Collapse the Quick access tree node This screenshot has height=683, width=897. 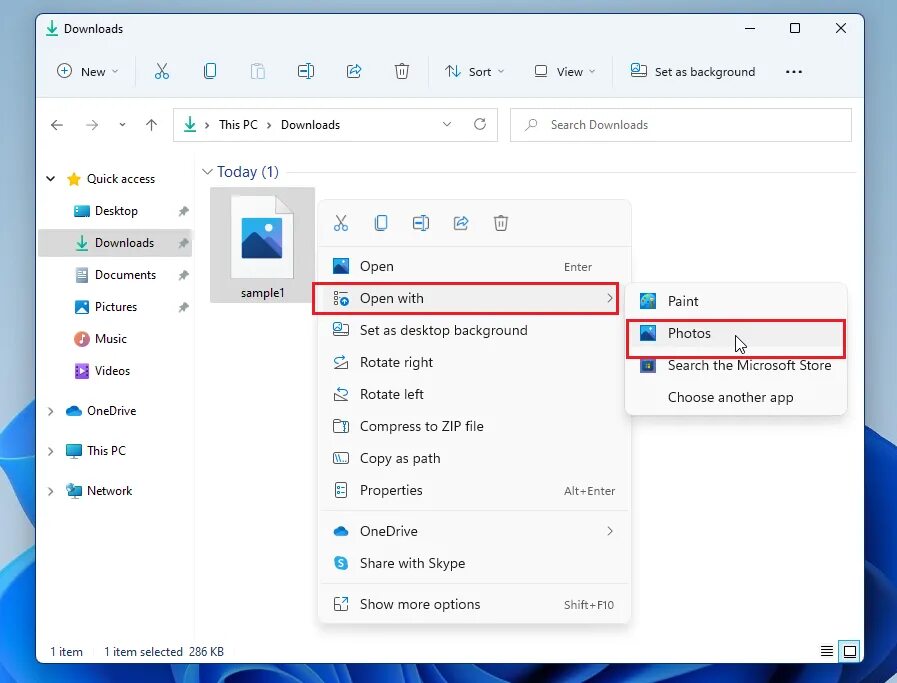(50, 179)
